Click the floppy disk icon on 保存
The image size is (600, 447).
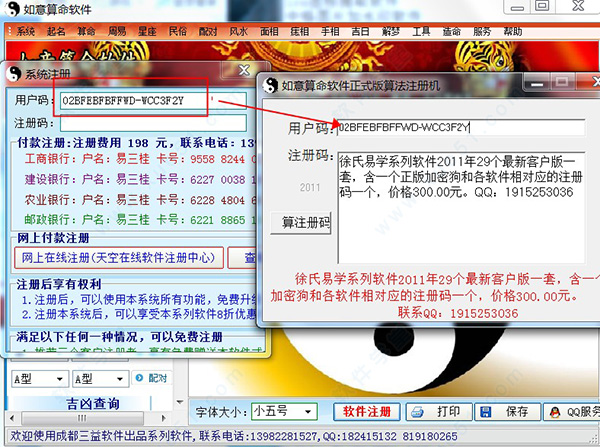pyautogui.click(x=485, y=412)
